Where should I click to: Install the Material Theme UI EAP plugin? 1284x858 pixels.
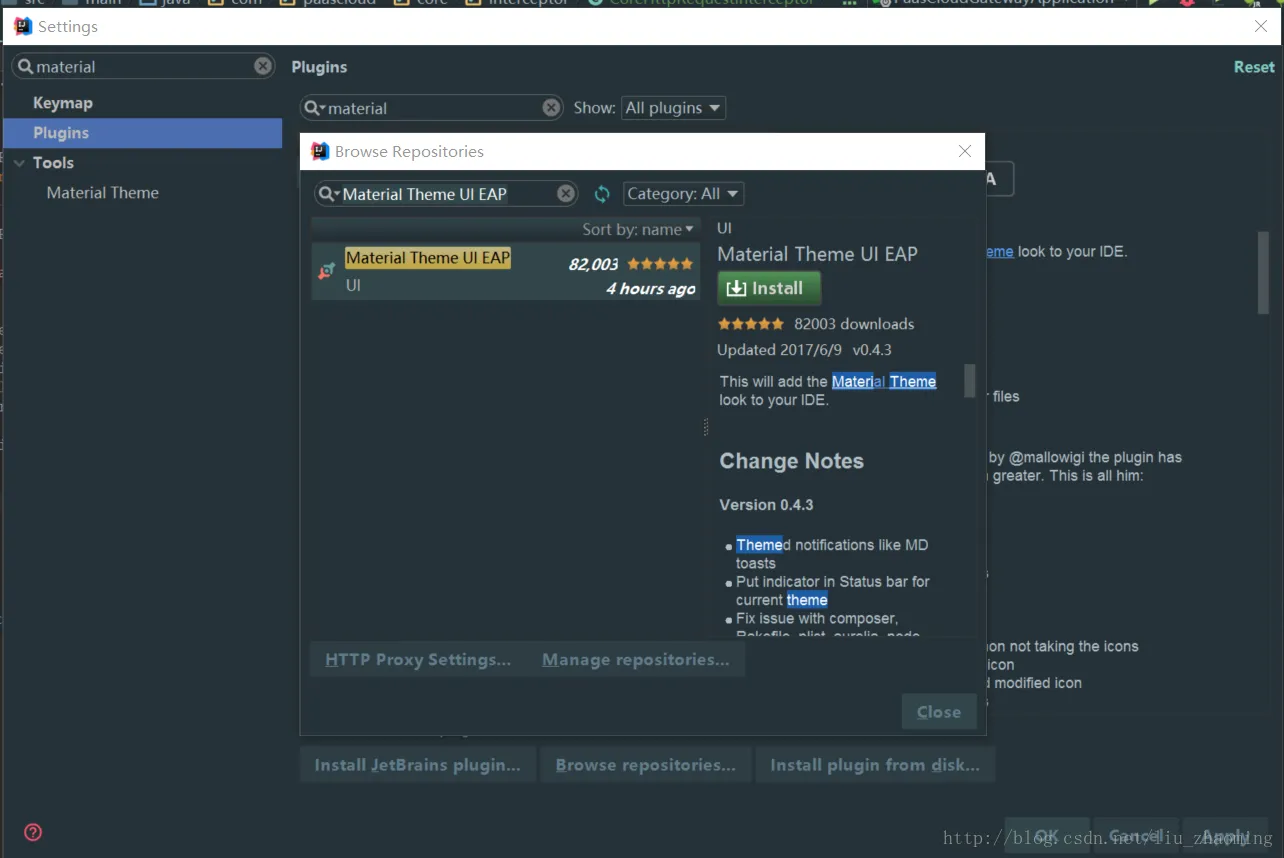[769, 288]
